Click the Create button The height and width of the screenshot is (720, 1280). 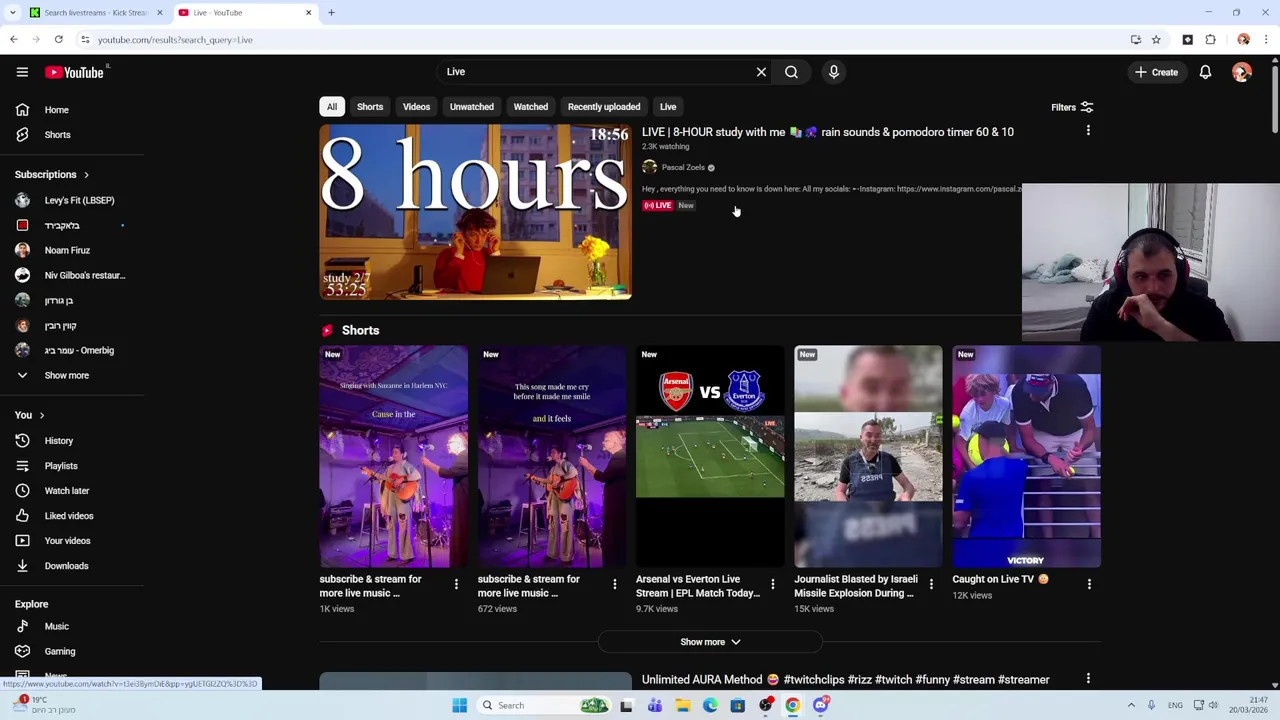(1156, 72)
